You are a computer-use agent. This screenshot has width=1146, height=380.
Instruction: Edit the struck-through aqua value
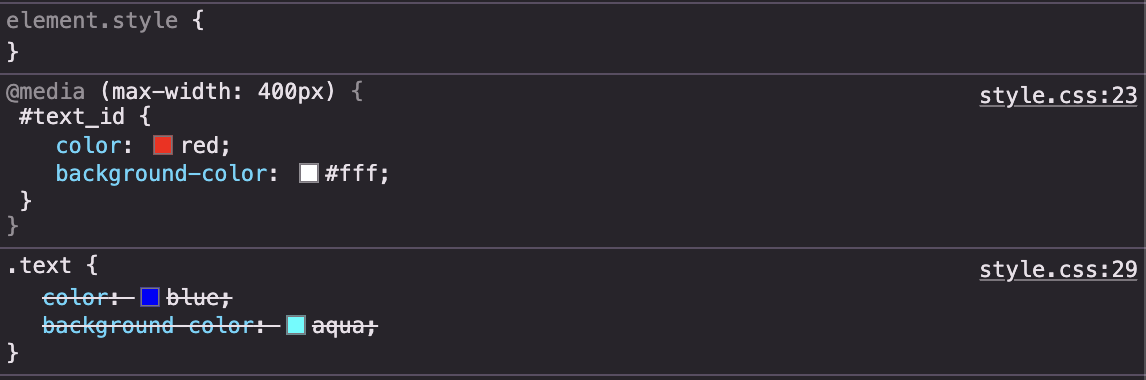click(x=338, y=325)
